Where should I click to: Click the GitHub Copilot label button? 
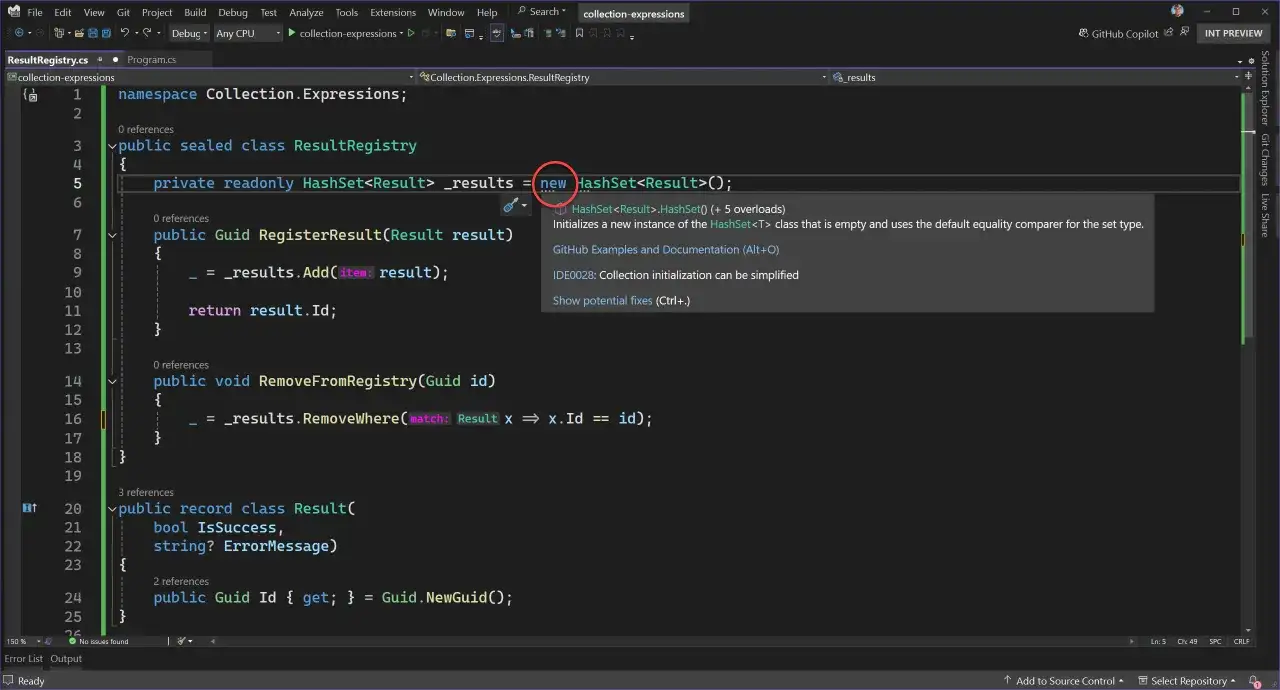tap(1125, 34)
